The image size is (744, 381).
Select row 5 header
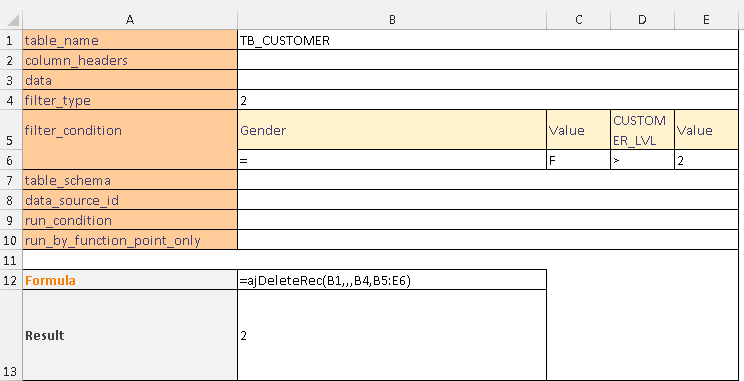(11, 130)
